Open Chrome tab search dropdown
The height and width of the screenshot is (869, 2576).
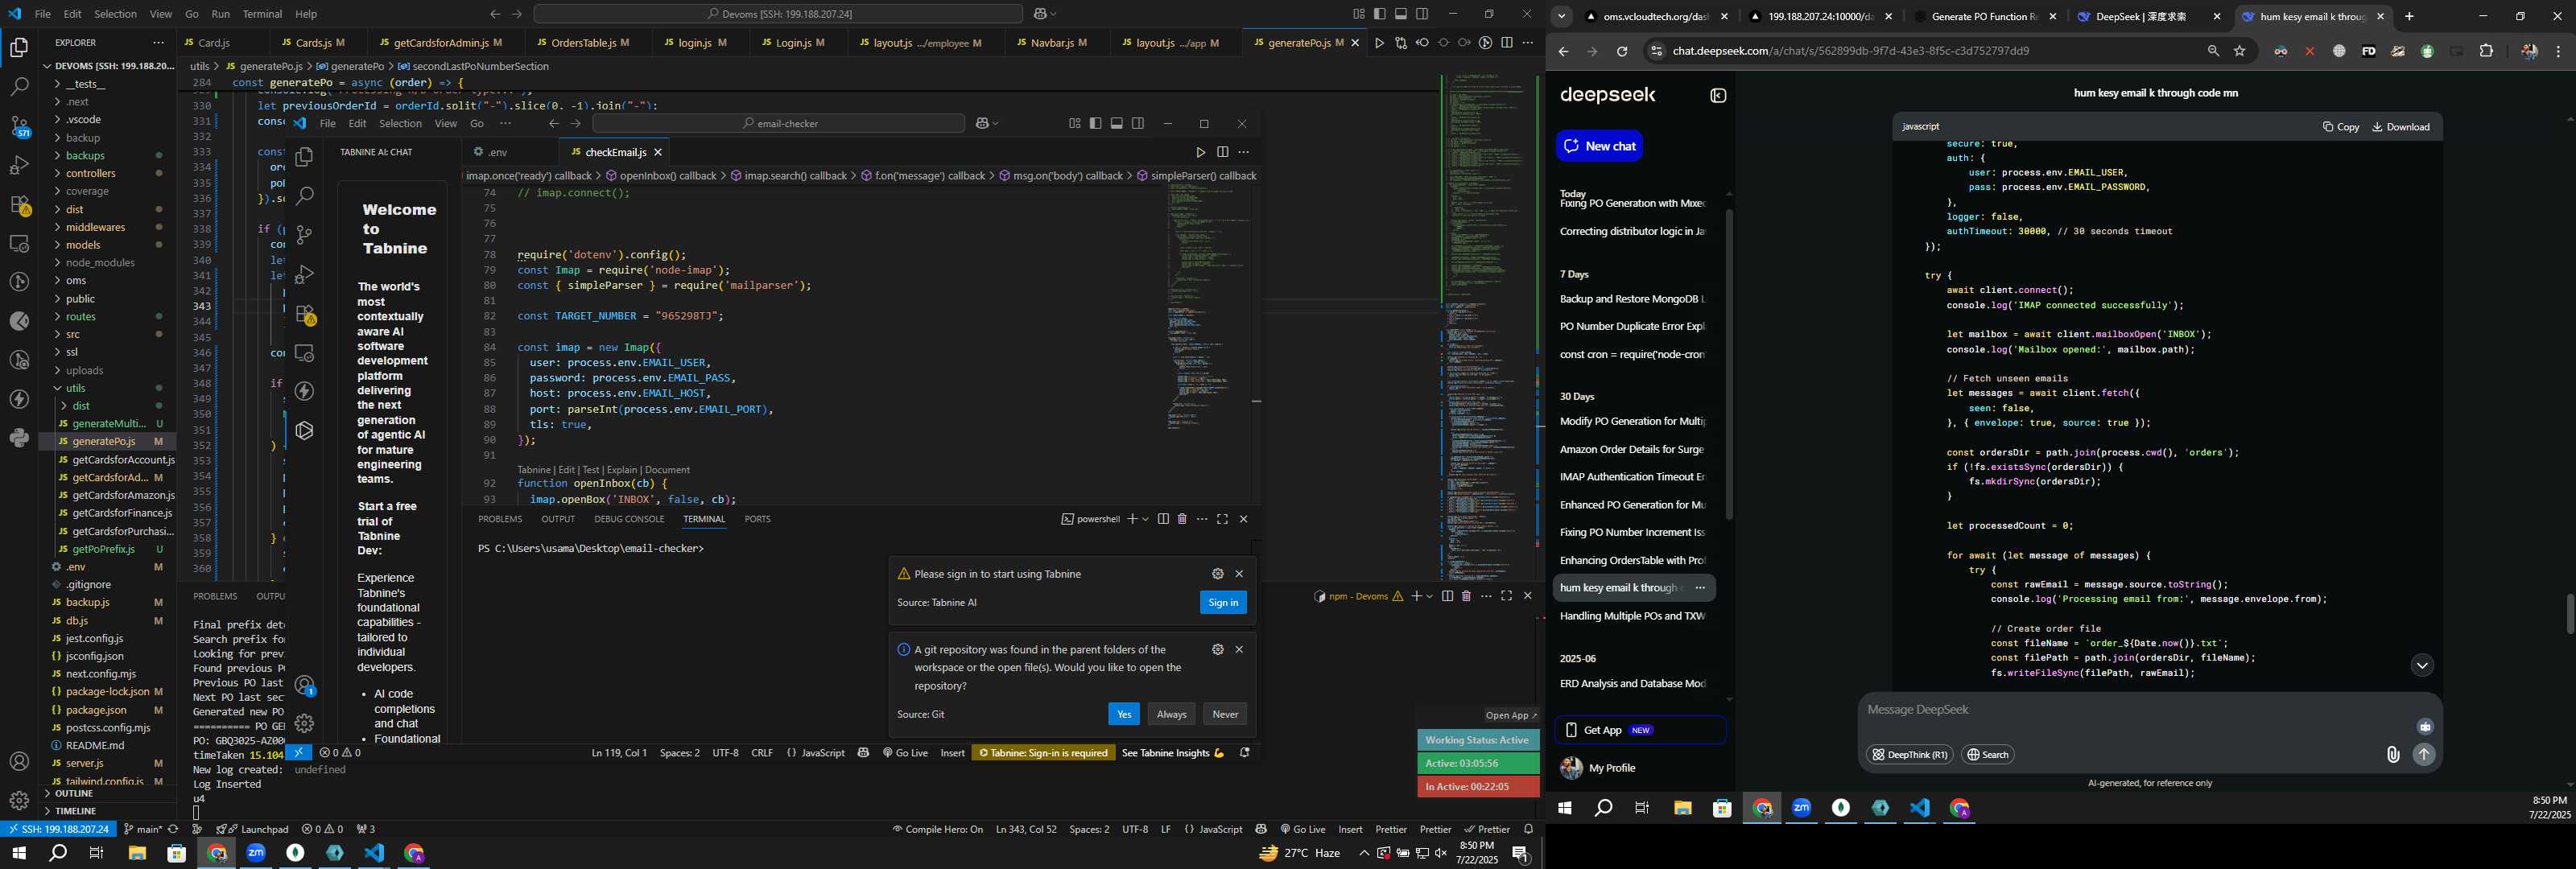[1561, 17]
